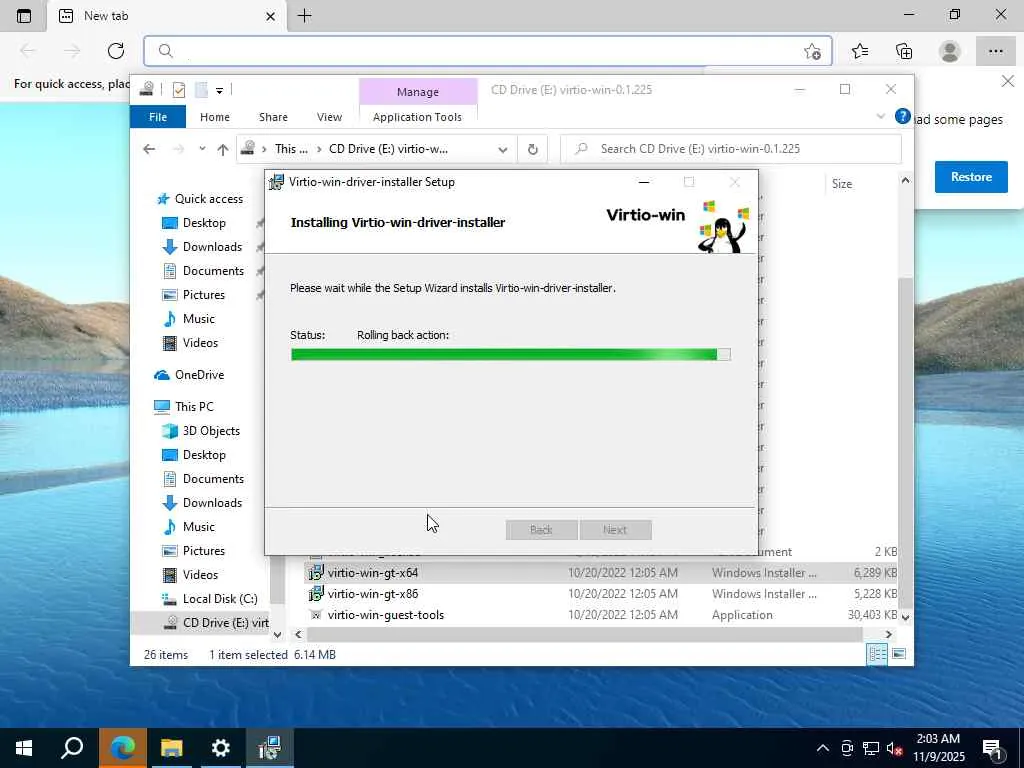Open Edge Favorites list icon
This screenshot has width=1024, height=768.
(x=859, y=51)
